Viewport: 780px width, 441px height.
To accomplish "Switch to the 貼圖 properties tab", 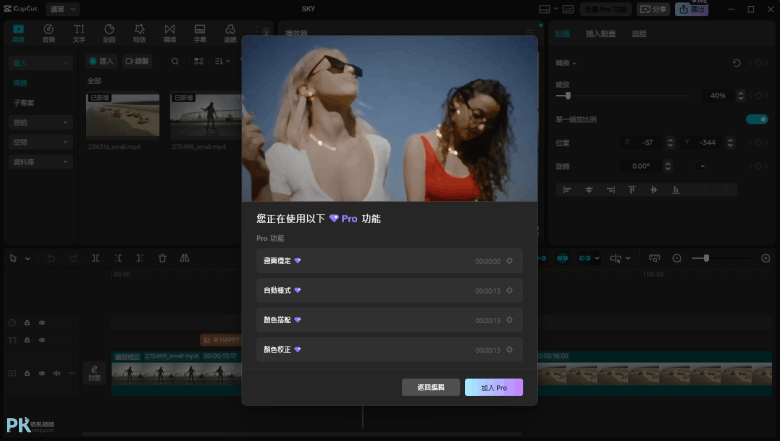I will [x=562, y=34].
